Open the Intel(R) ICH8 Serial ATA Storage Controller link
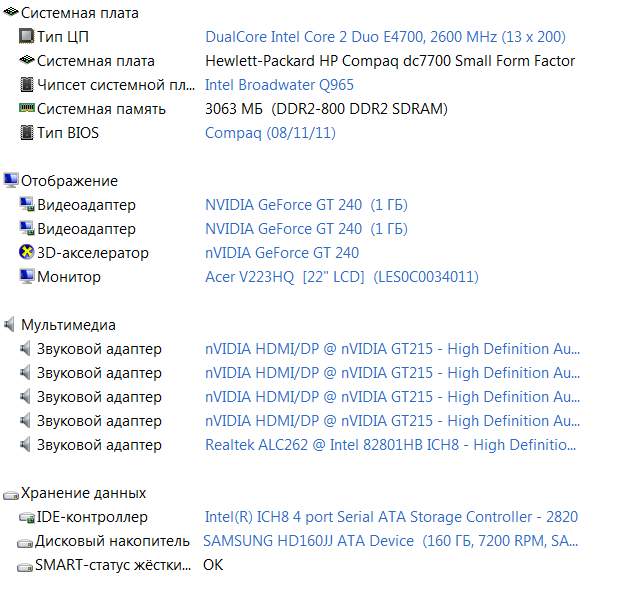 pos(391,517)
